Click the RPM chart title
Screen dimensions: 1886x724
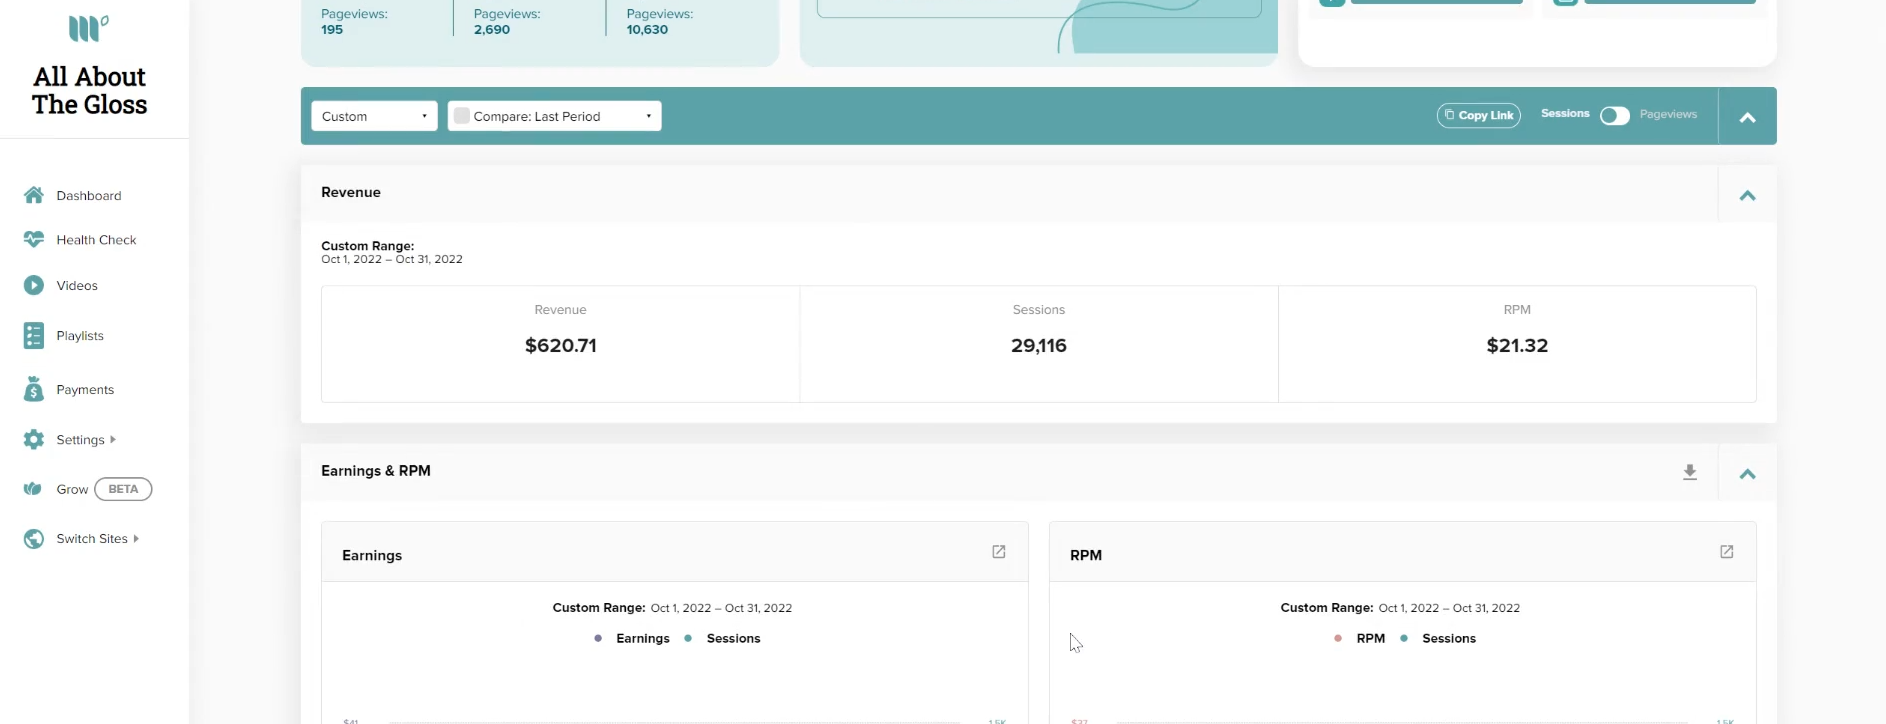pyautogui.click(x=1085, y=555)
